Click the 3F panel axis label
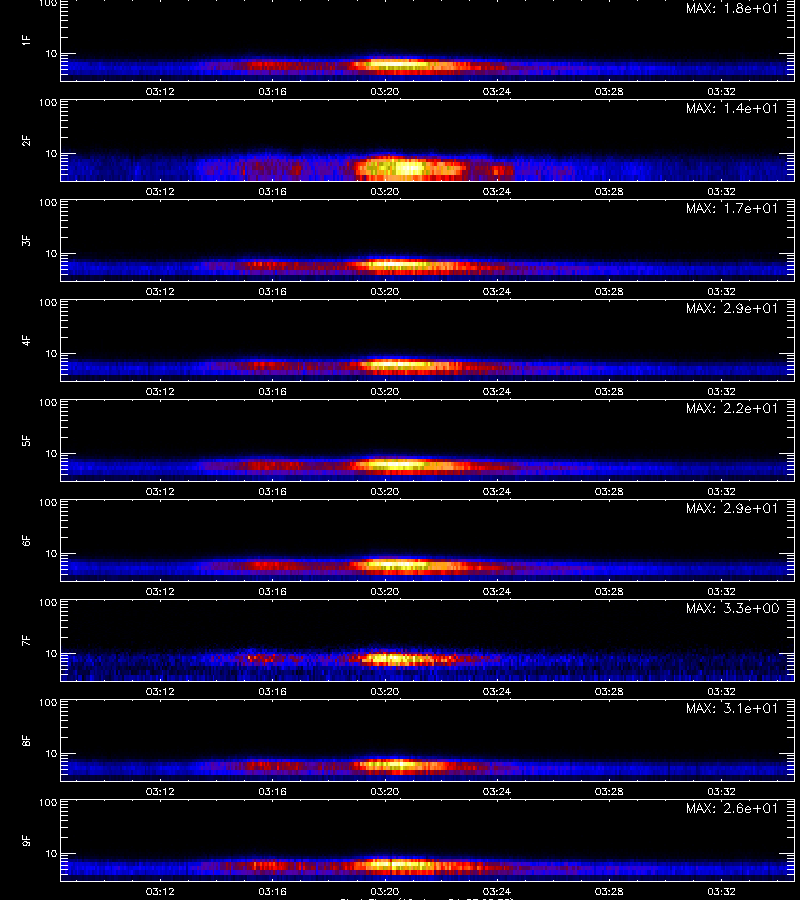This screenshot has width=800, height=900. click(26, 240)
